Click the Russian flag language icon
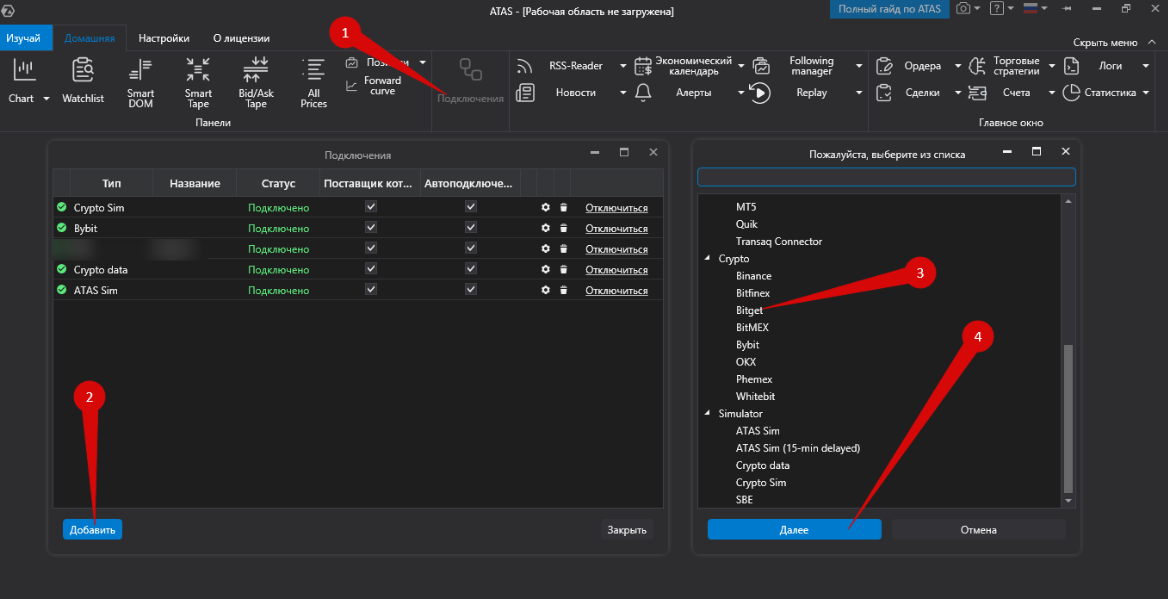 point(1031,8)
